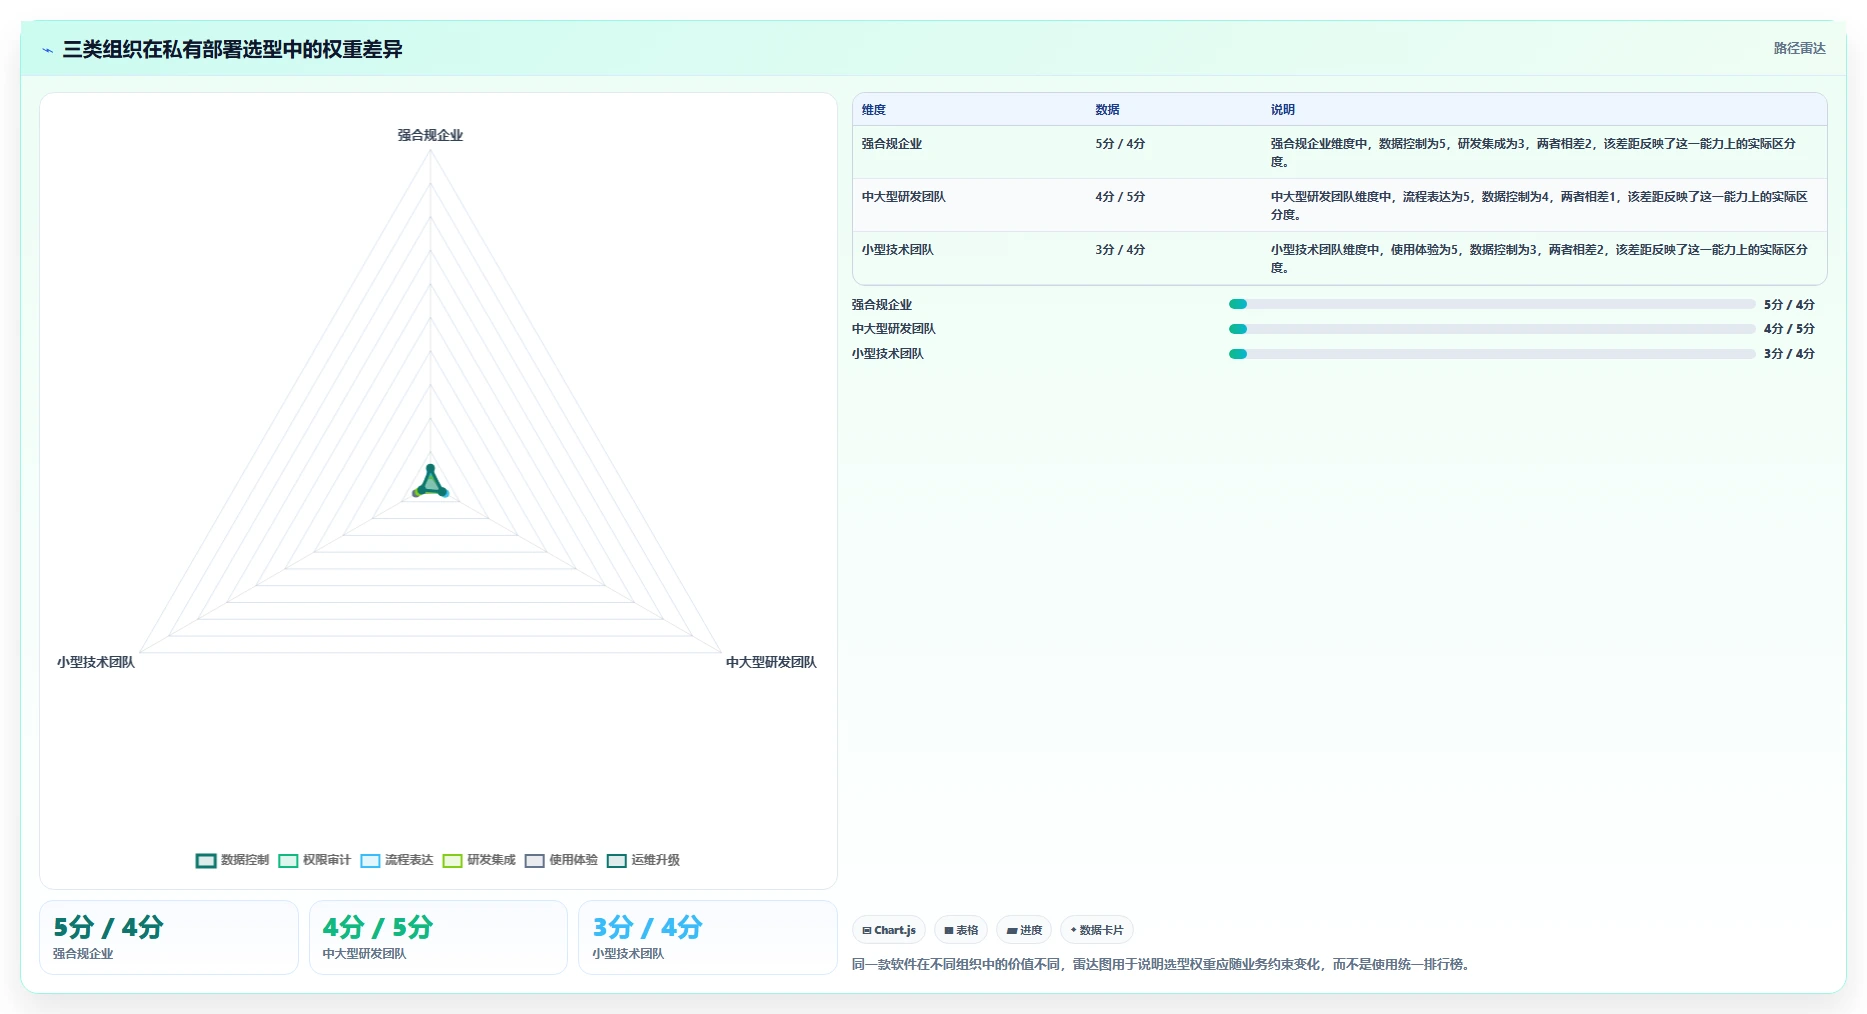Click the 中大型研发团队 progress bar

1492,329
